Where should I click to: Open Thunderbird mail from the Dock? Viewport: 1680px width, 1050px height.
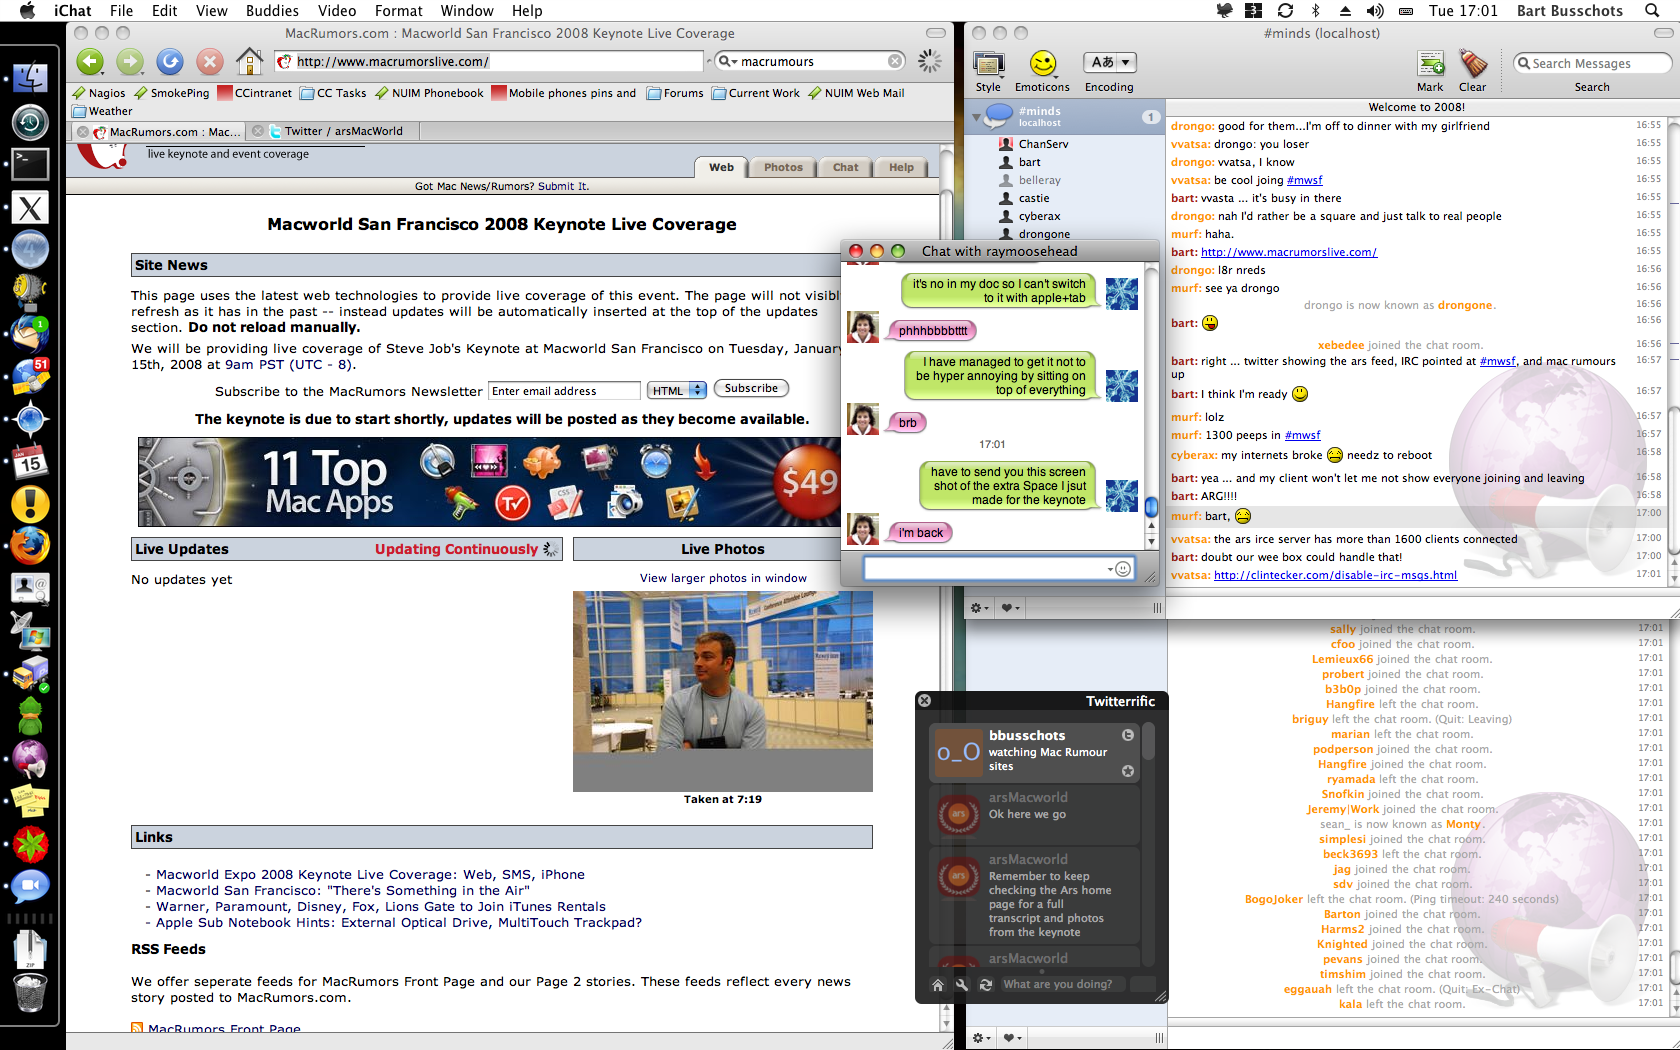[30, 334]
